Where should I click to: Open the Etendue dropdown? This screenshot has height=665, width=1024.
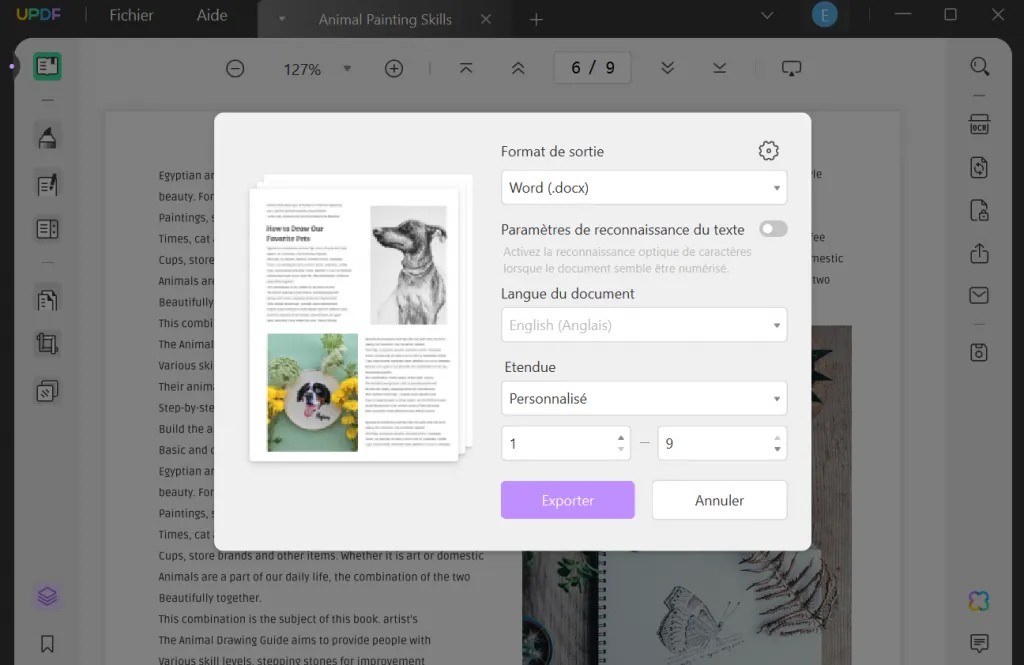point(643,398)
